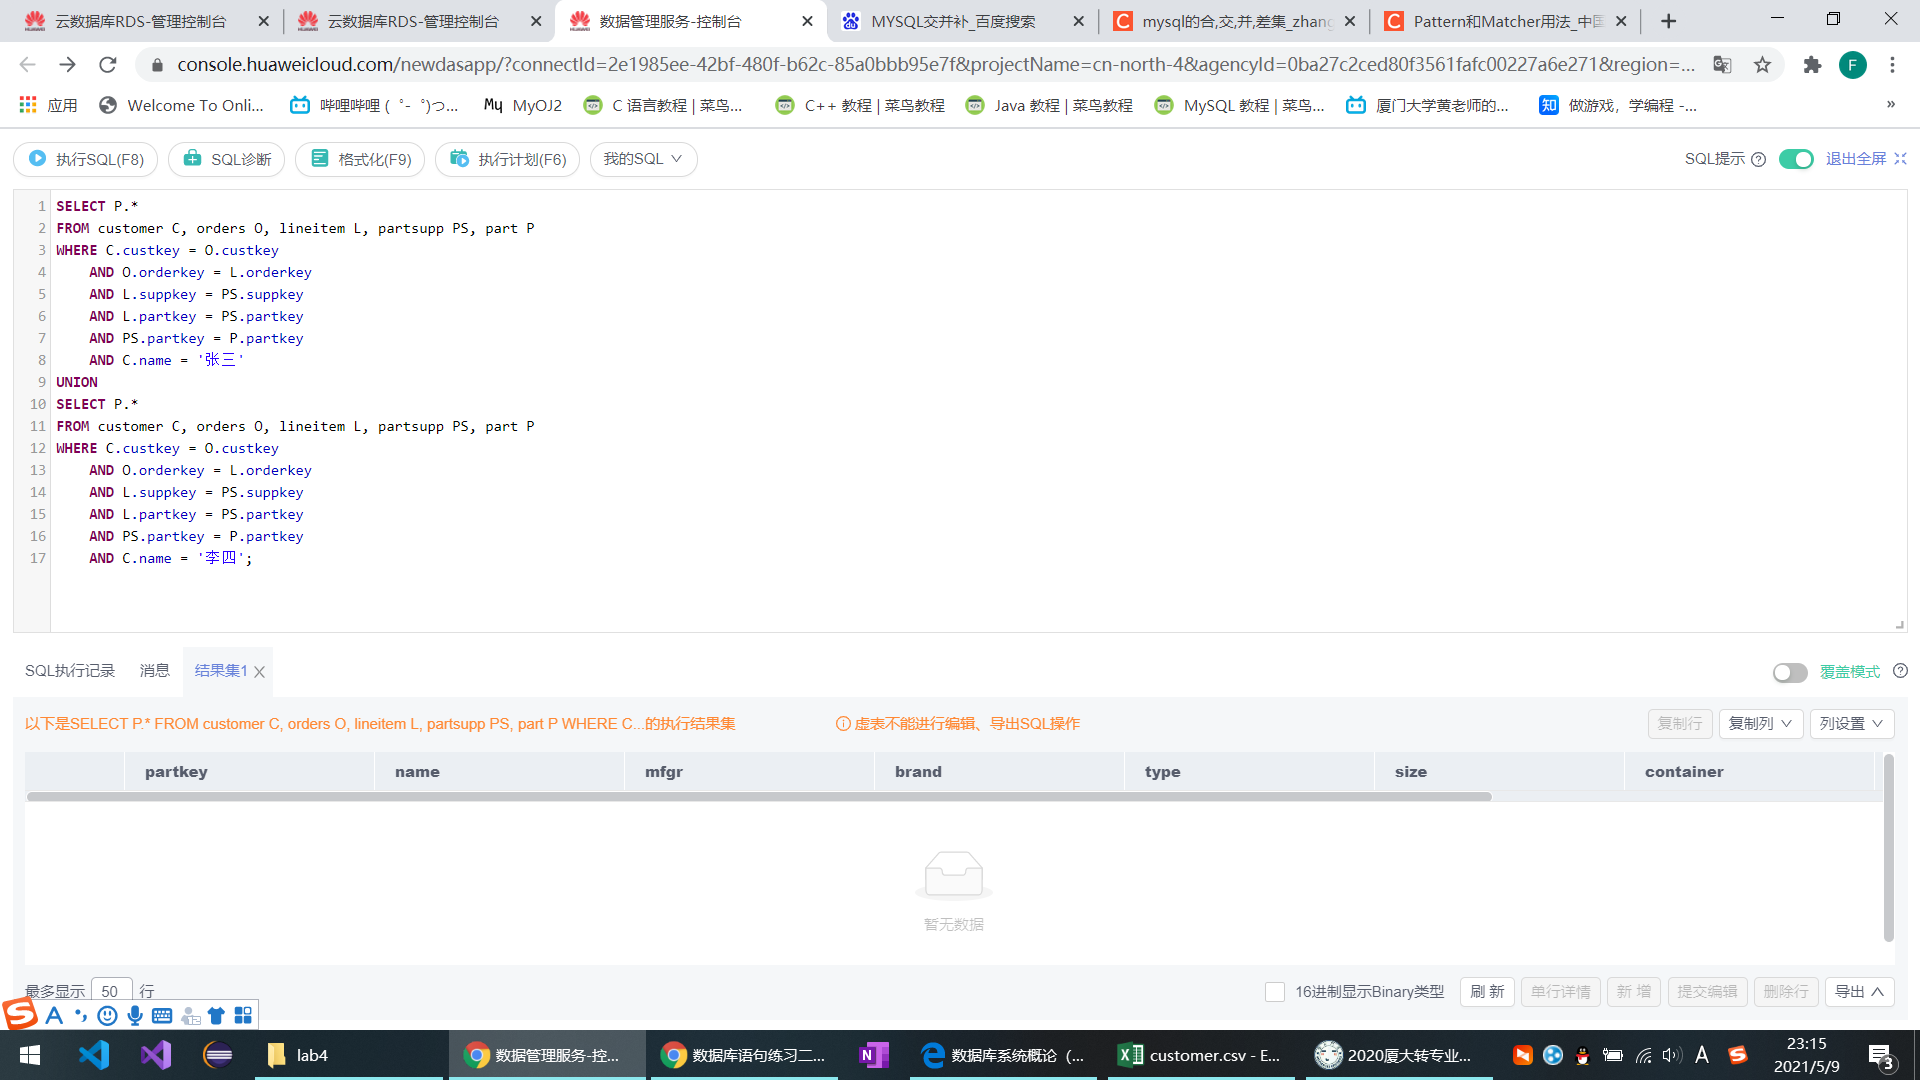Click the horizontal scrollbar under column headers
1920x1080 pixels.
(758, 797)
